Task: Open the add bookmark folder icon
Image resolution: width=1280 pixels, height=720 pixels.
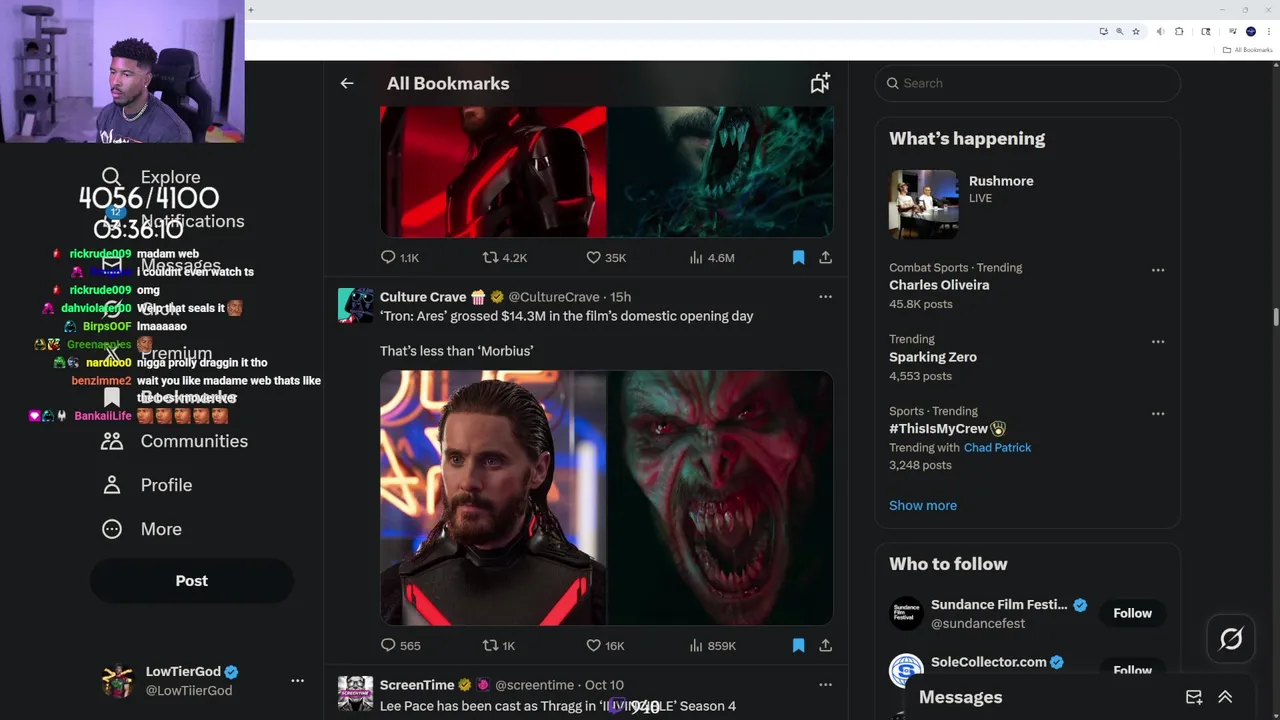Action: pyautogui.click(x=820, y=83)
